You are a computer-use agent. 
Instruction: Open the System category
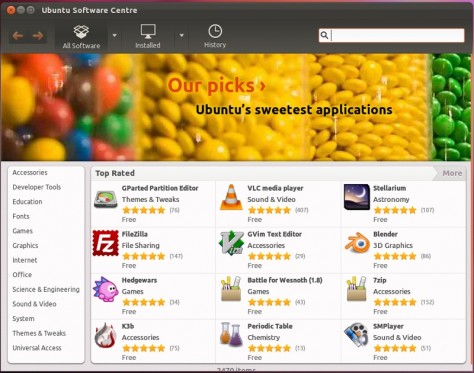pyautogui.click(x=23, y=319)
